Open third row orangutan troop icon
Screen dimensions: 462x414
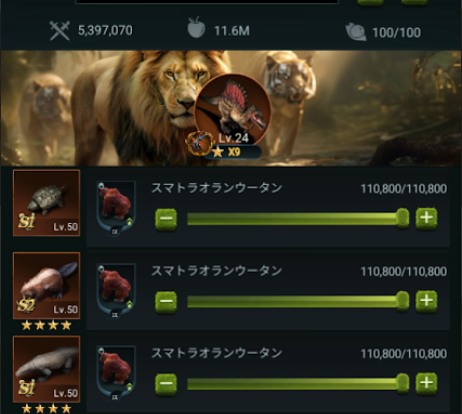click(x=116, y=373)
